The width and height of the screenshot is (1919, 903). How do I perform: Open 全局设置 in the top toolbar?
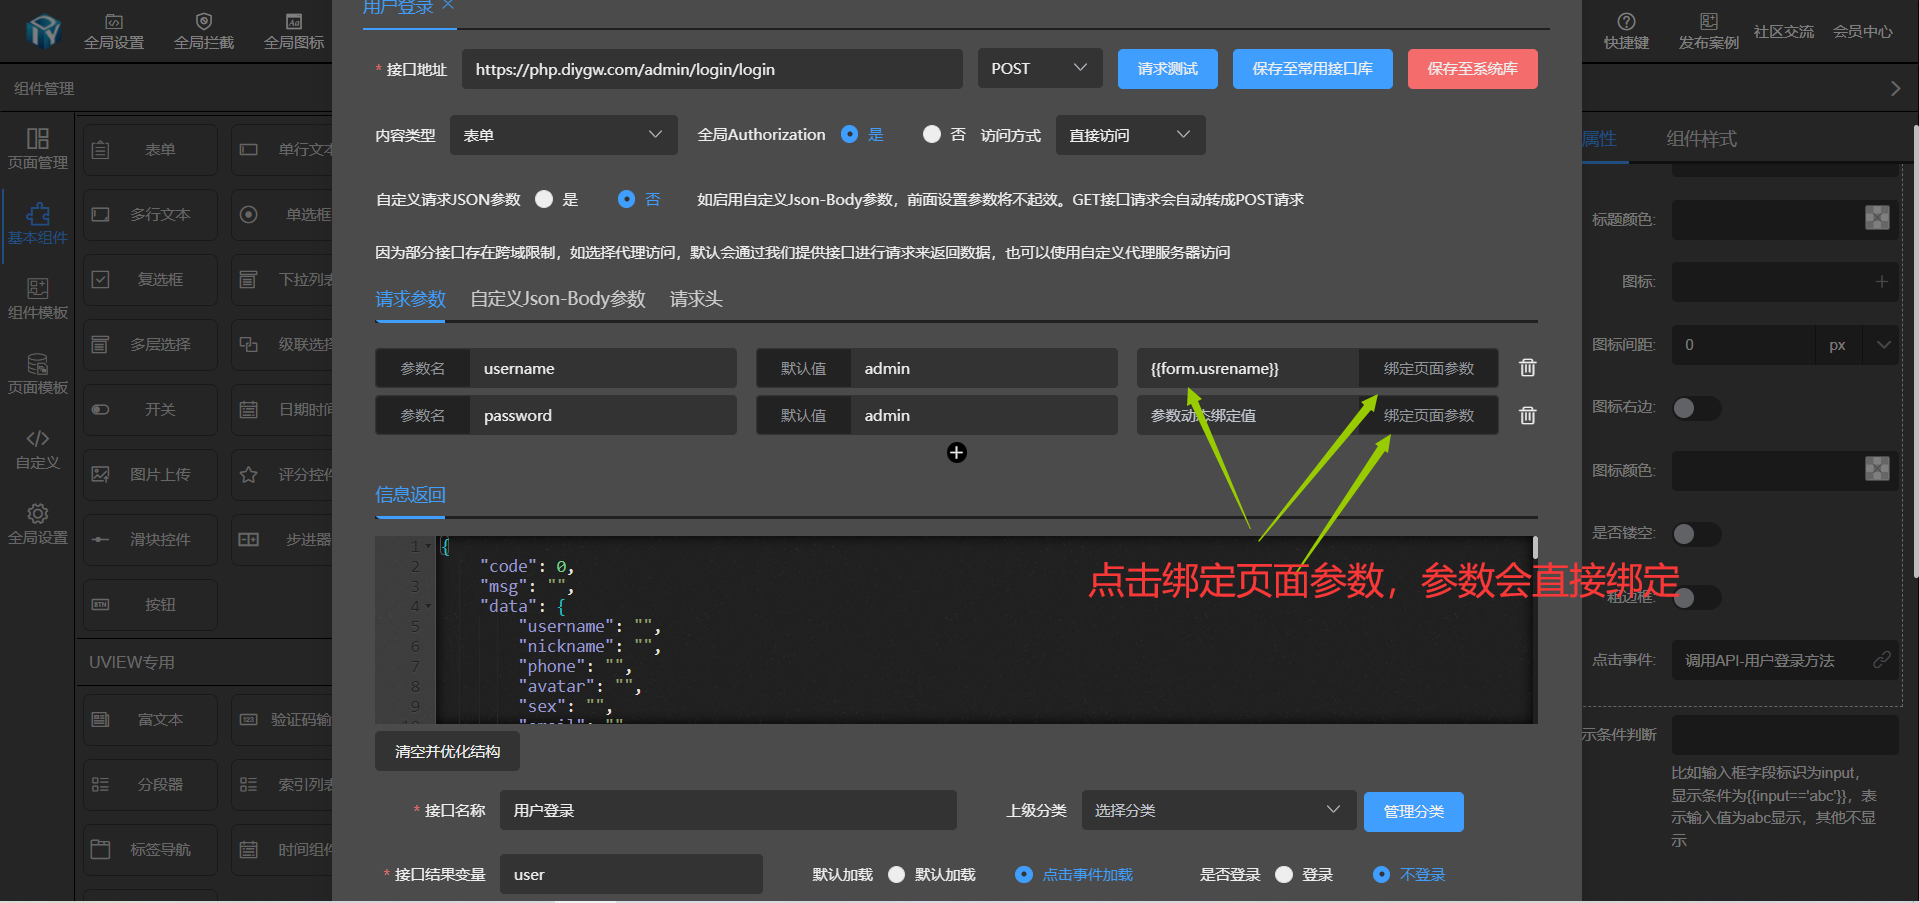coord(114,32)
